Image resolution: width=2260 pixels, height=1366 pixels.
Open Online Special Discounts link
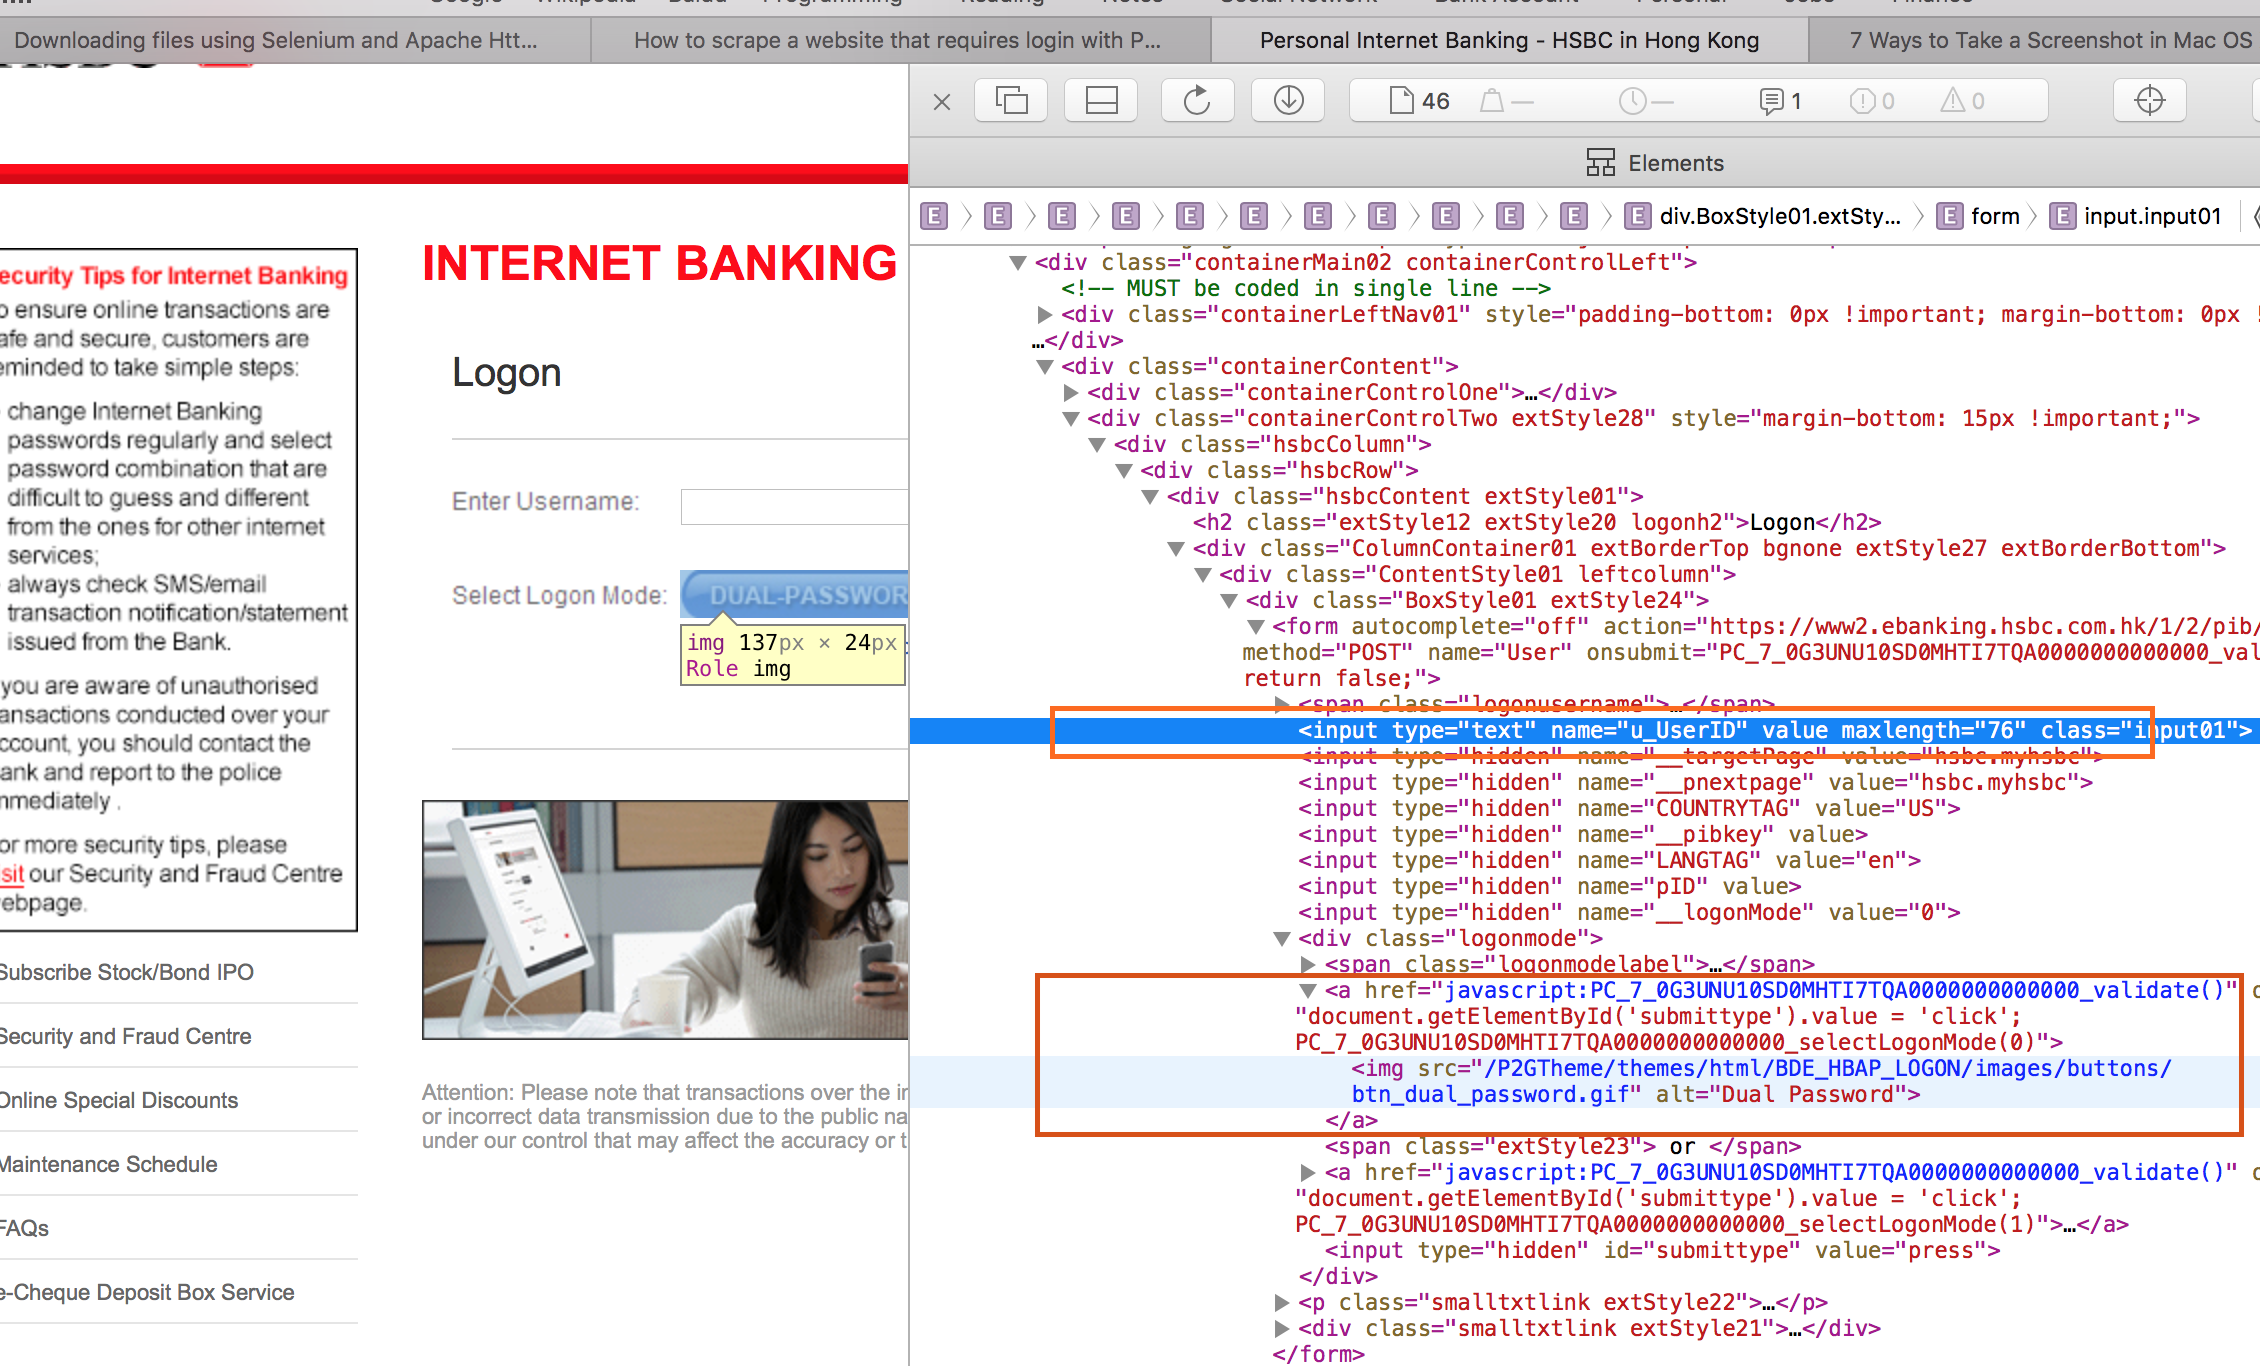(x=119, y=1100)
